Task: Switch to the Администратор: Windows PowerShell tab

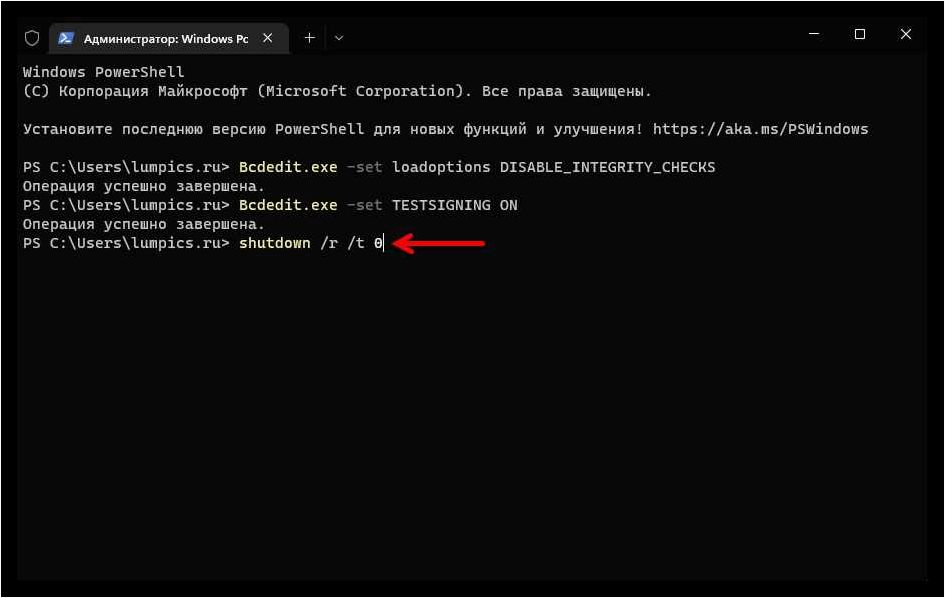Action: pyautogui.click(x=169, y=38)
